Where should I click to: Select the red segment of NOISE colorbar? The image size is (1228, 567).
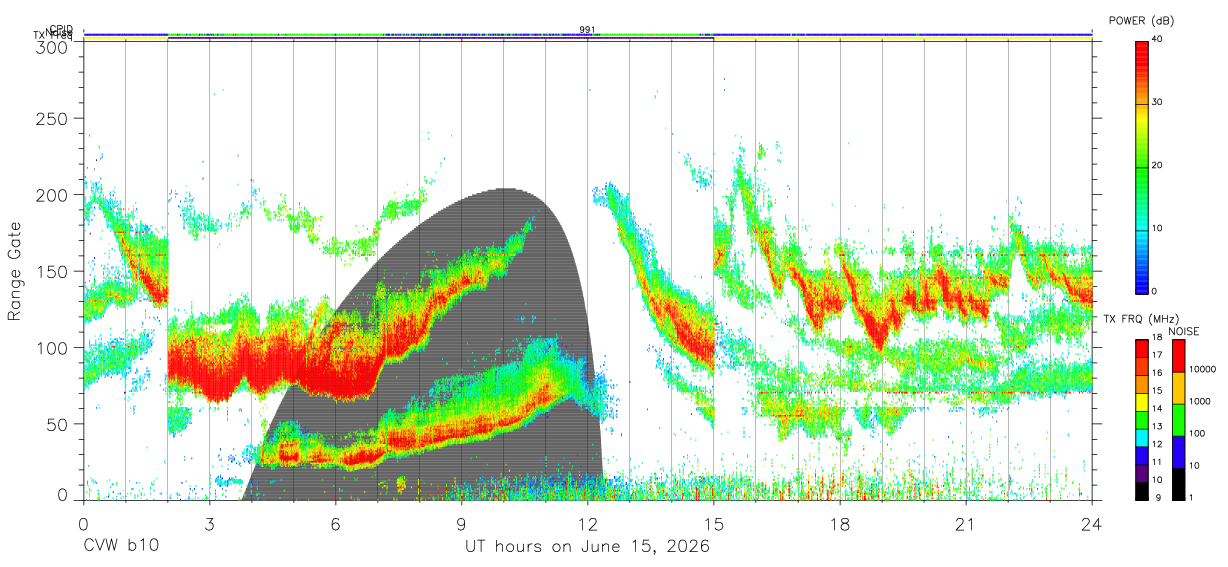[x=1177, y=356]
